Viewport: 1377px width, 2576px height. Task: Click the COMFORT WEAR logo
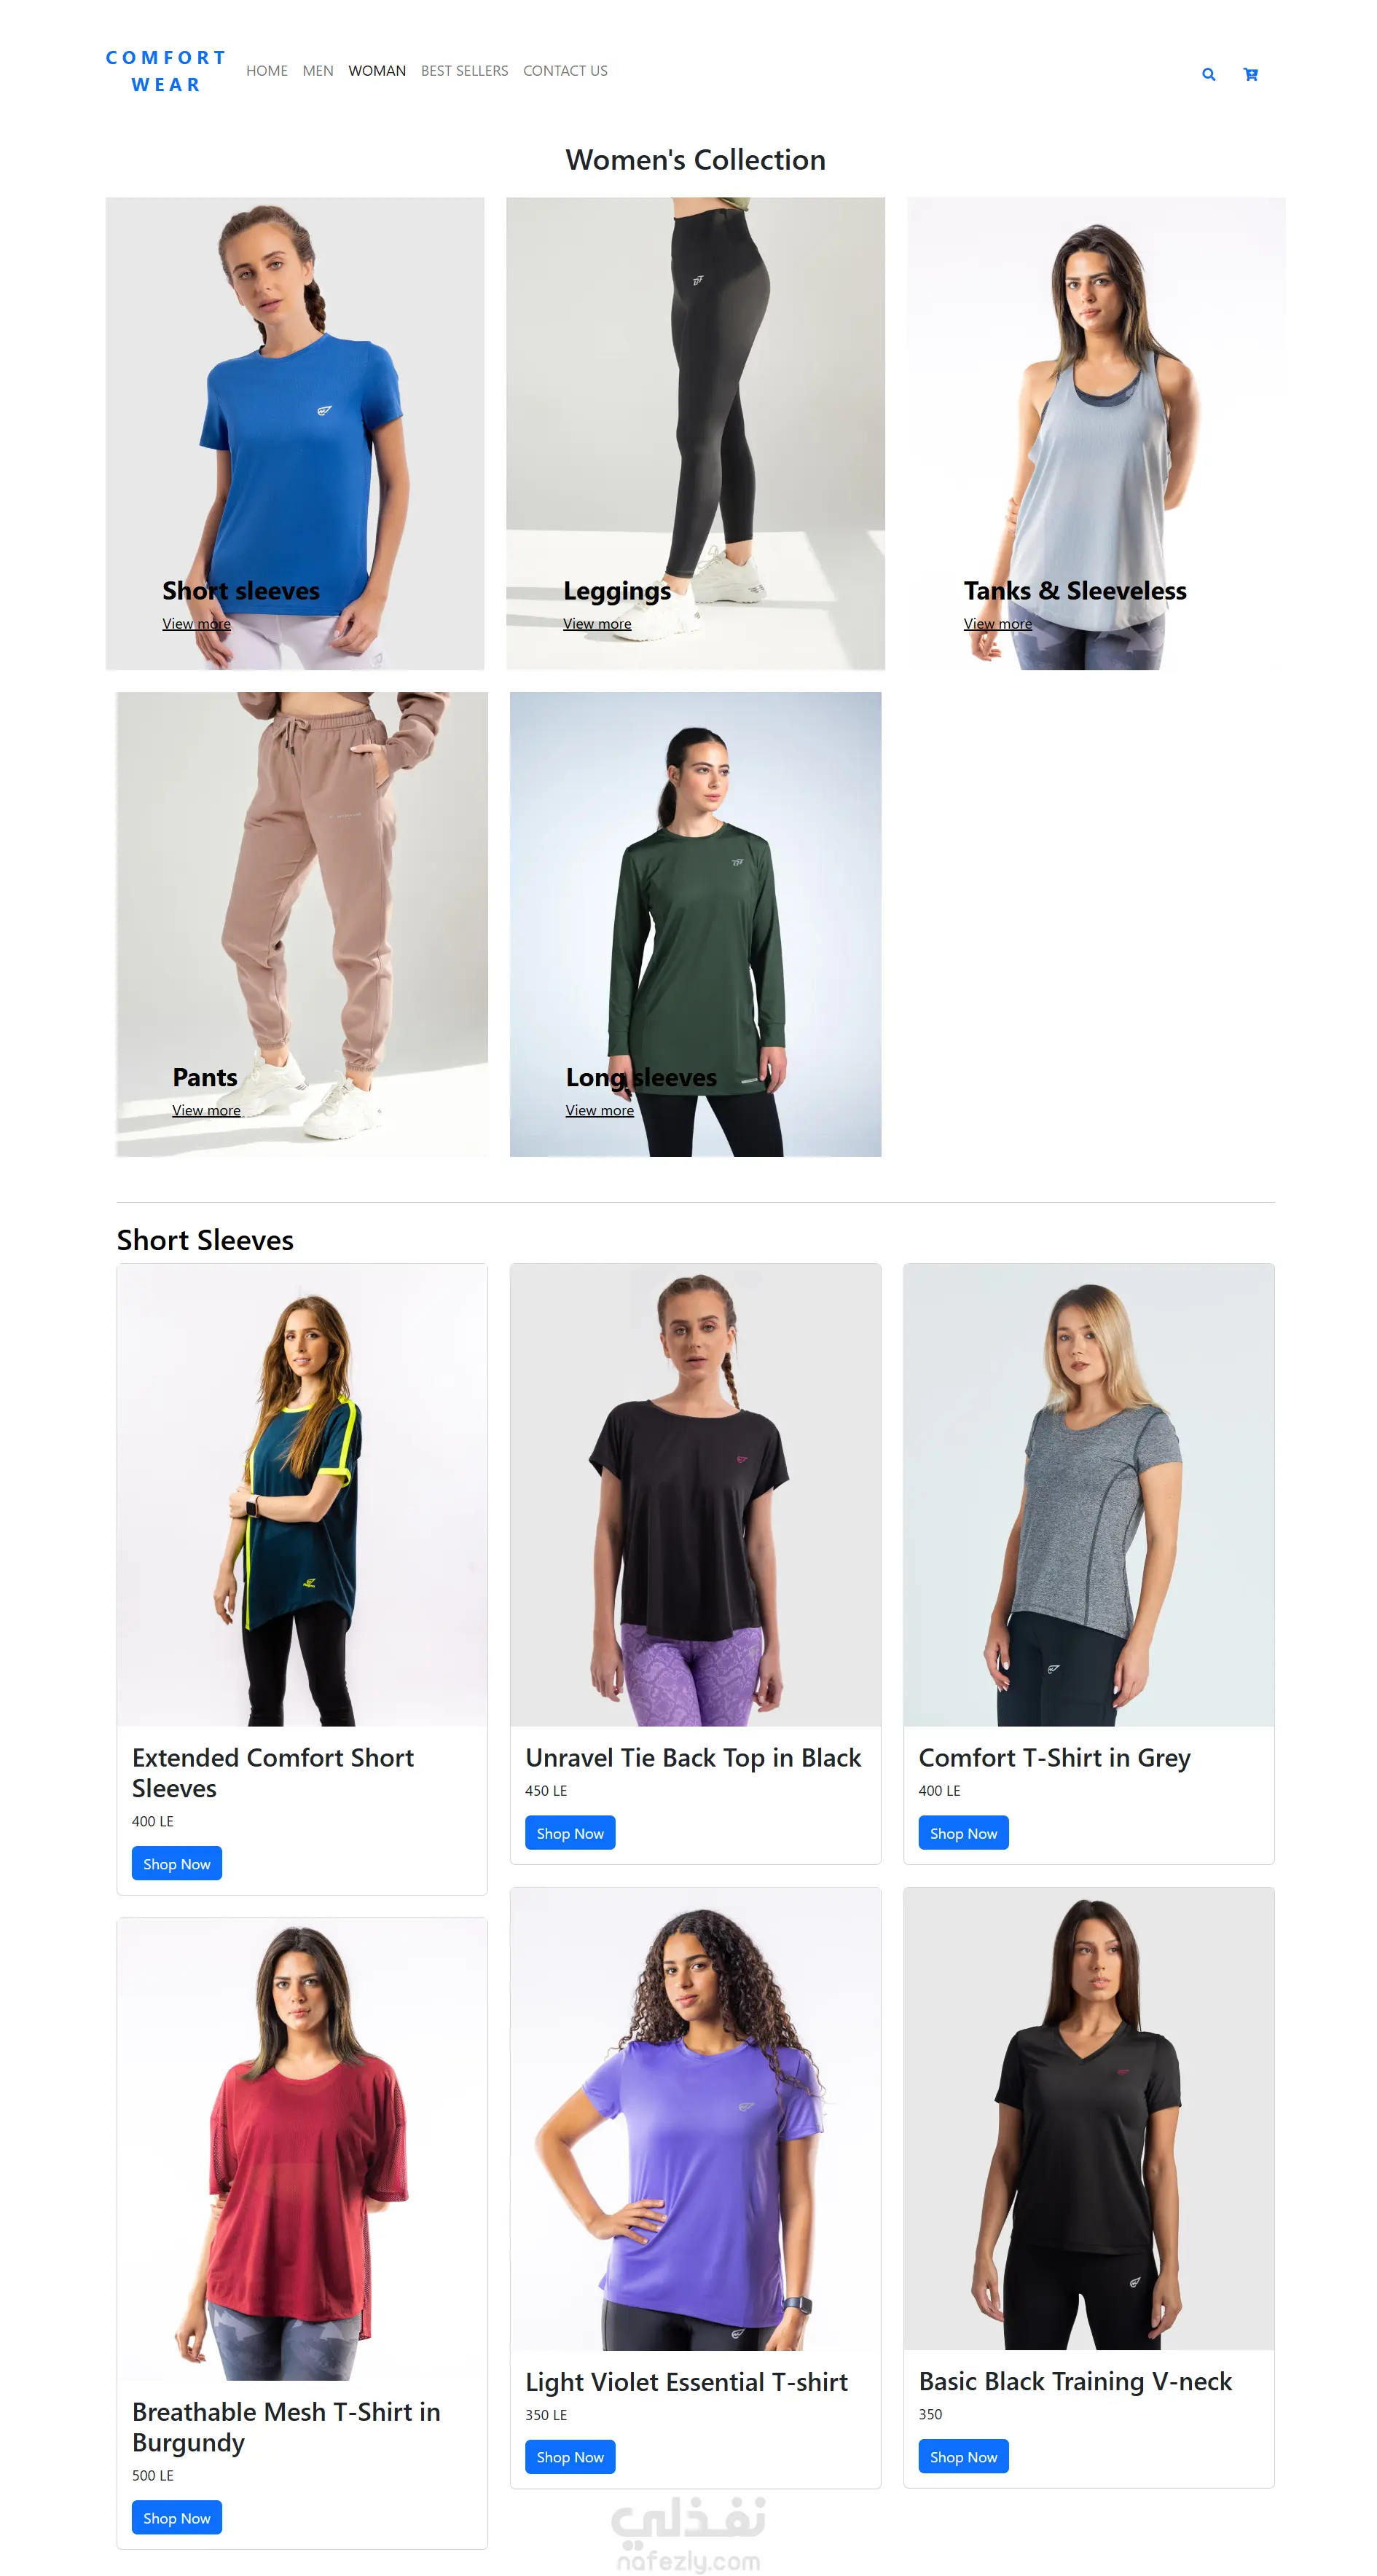tap(166, 71)
